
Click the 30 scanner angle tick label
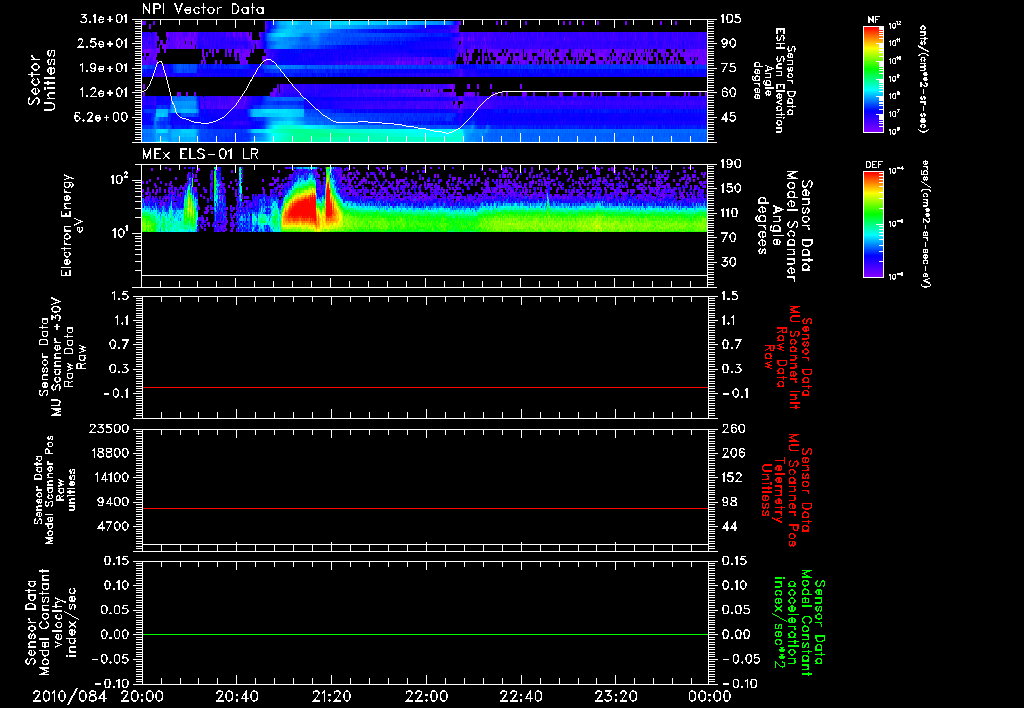coord(728,262)
